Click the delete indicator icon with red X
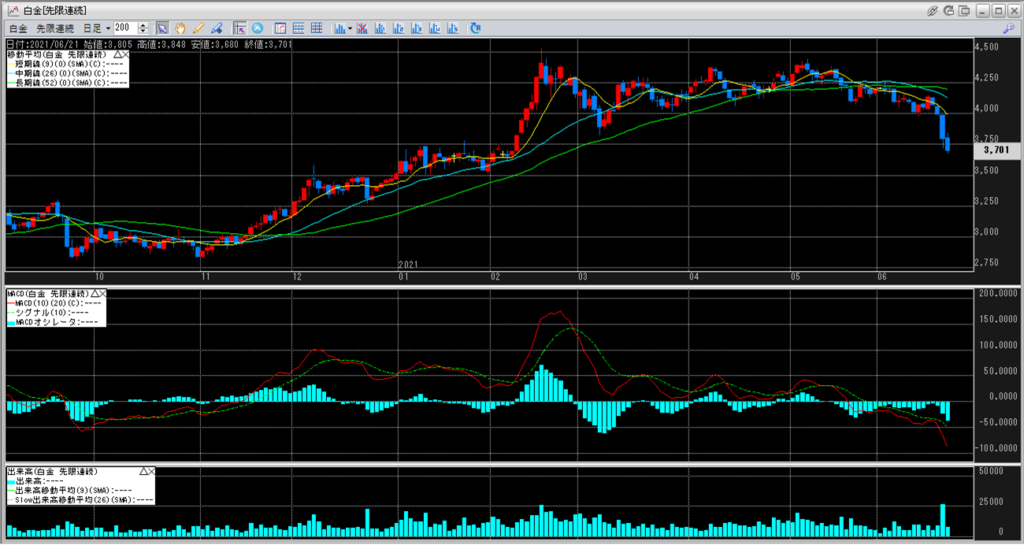1024x545 pixels. point(363,28)
